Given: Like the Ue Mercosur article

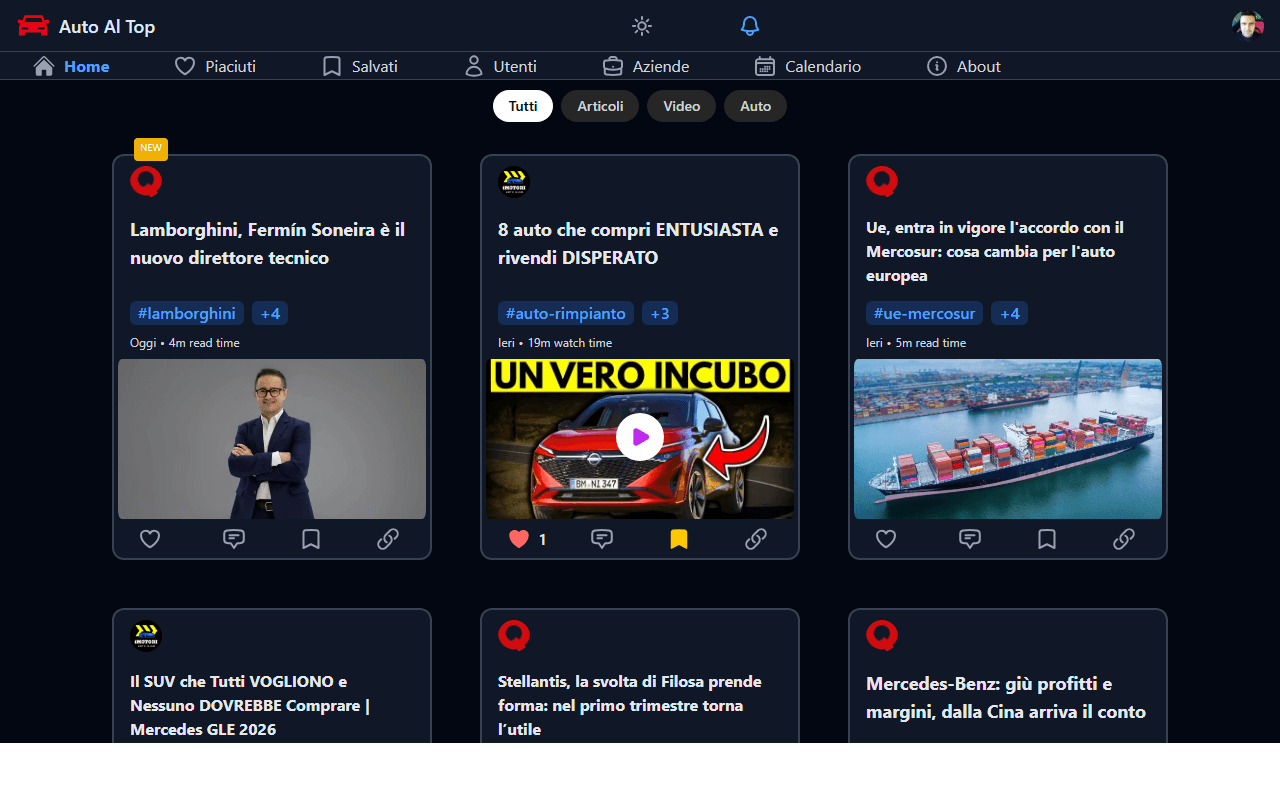Looking at the screenshot, I should pyautogui.click(x=886, y=539).
